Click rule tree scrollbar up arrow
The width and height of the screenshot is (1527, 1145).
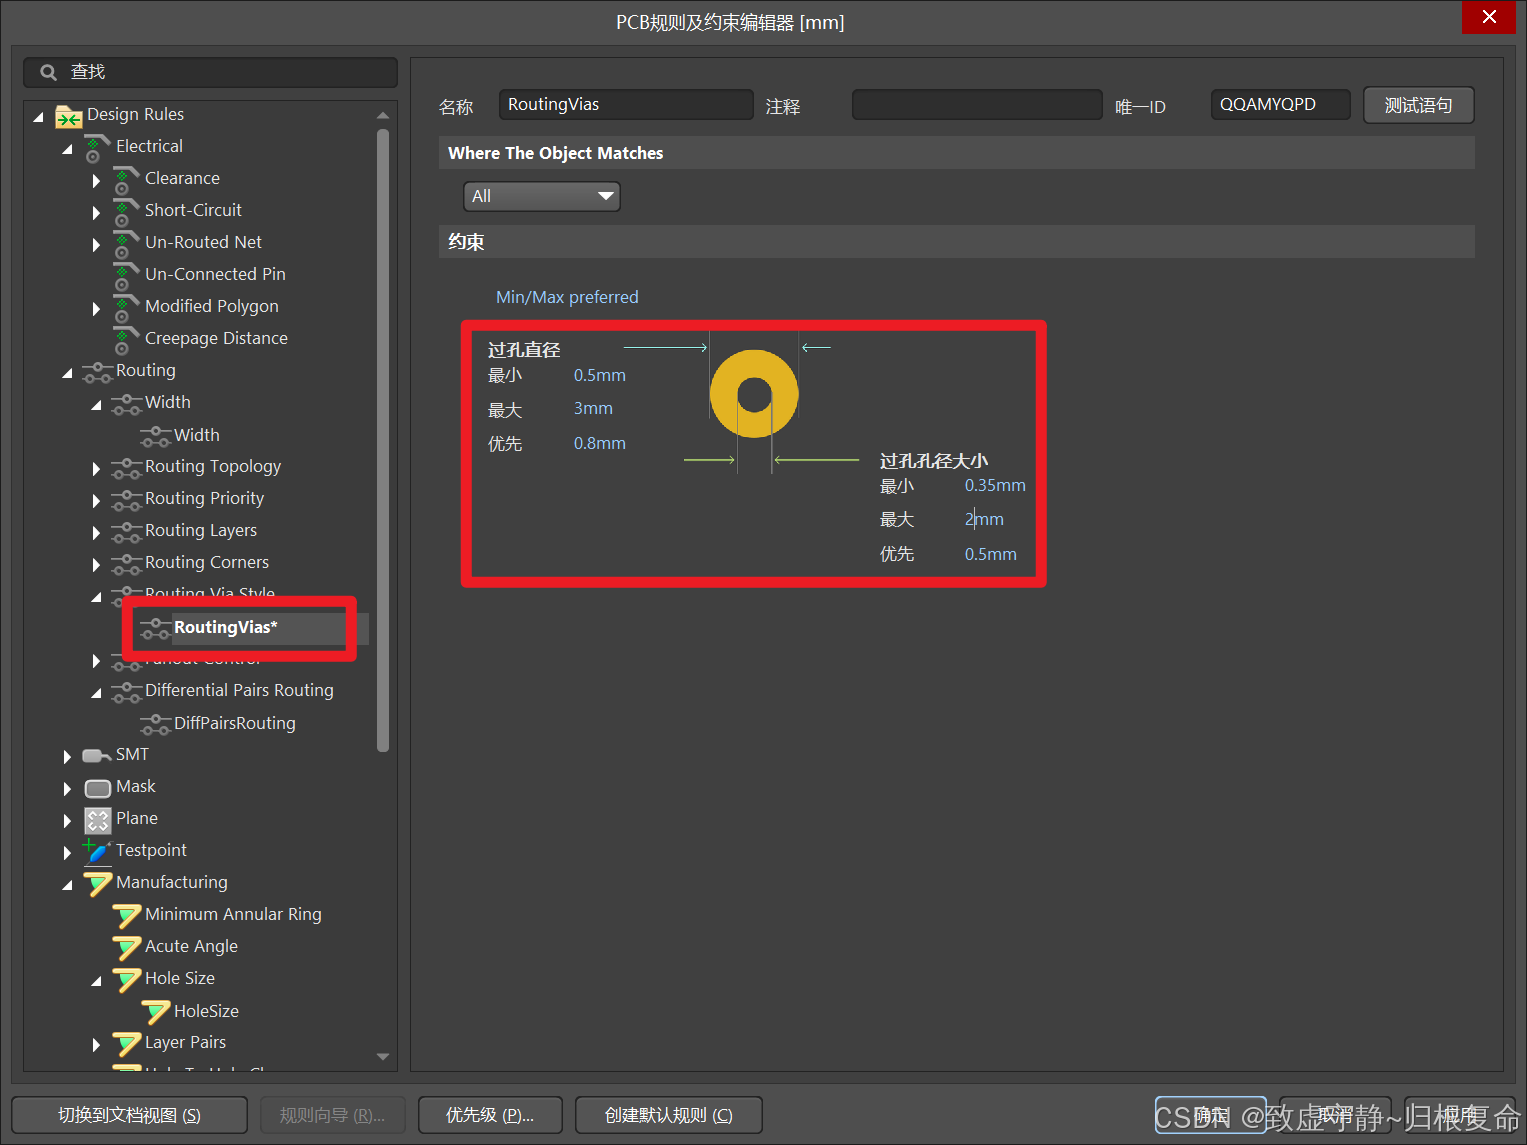point(382,115)
